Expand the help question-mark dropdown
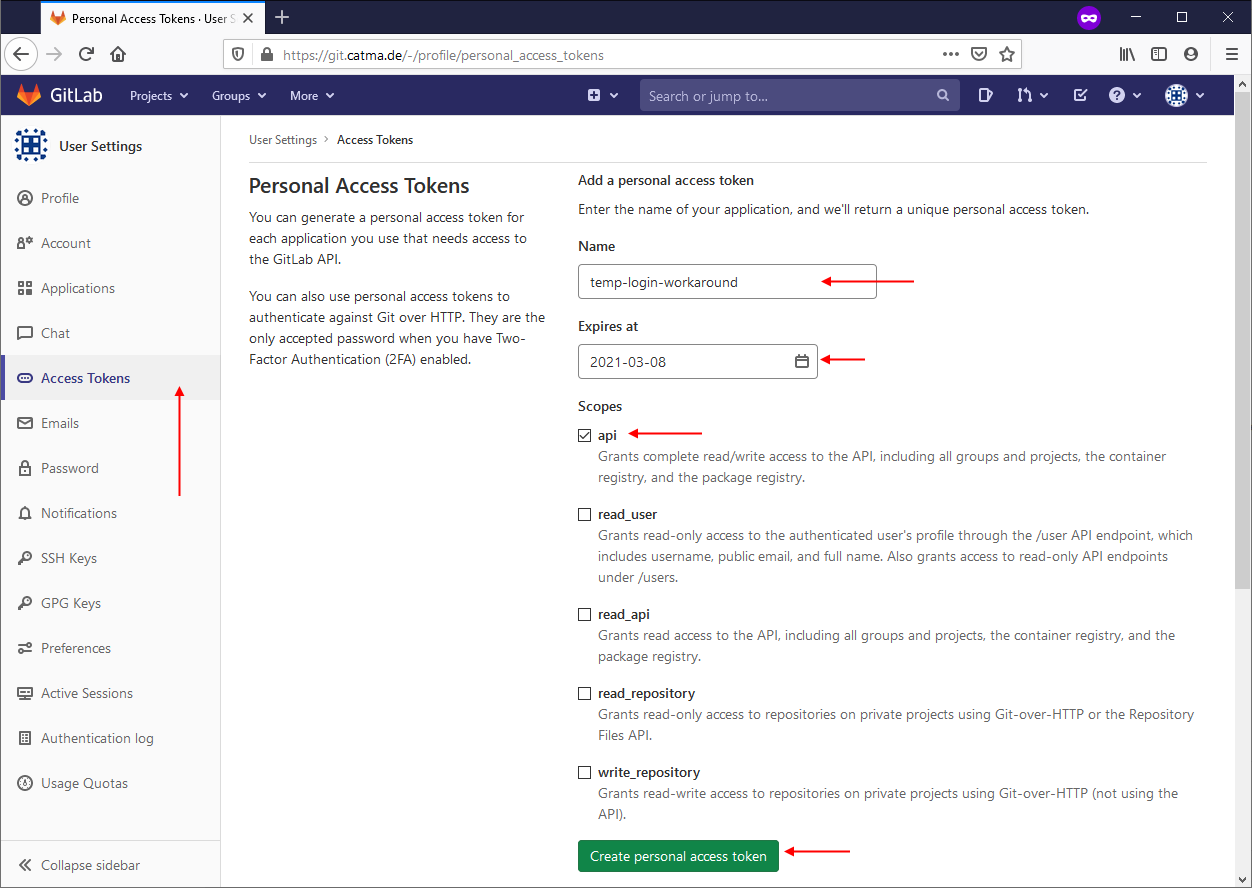1252x888 pixels. coord(1125,95)
